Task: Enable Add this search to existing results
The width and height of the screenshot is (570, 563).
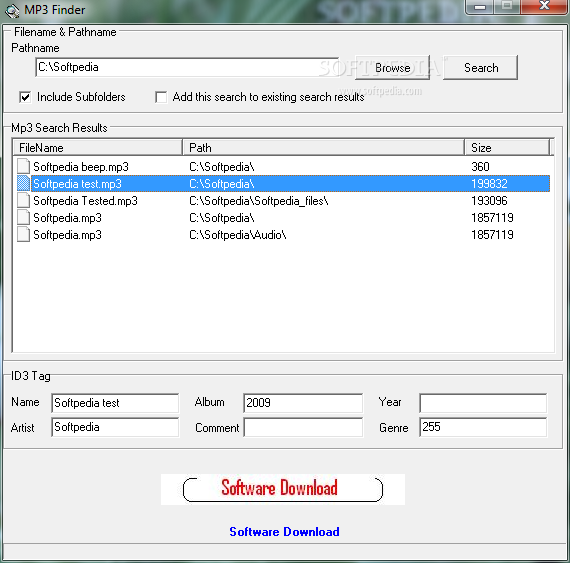Action: click(x=161, y=97)
